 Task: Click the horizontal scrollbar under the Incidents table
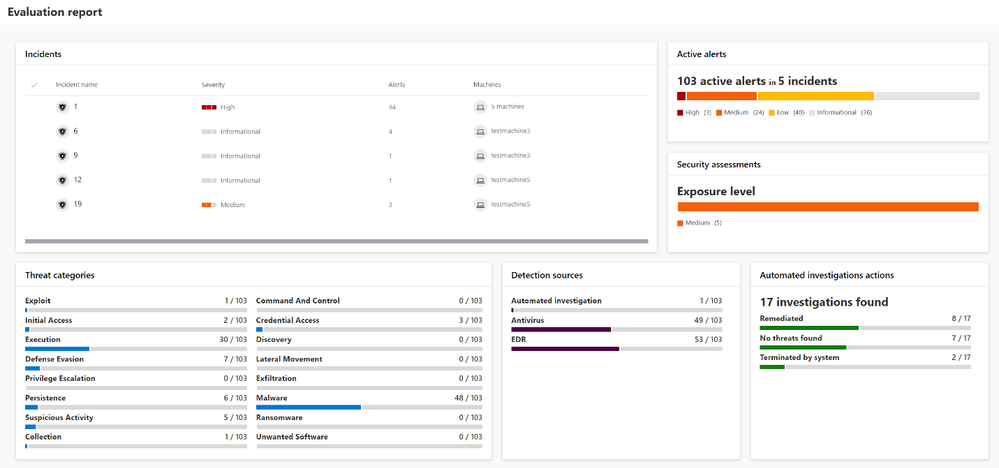(336, 241)
